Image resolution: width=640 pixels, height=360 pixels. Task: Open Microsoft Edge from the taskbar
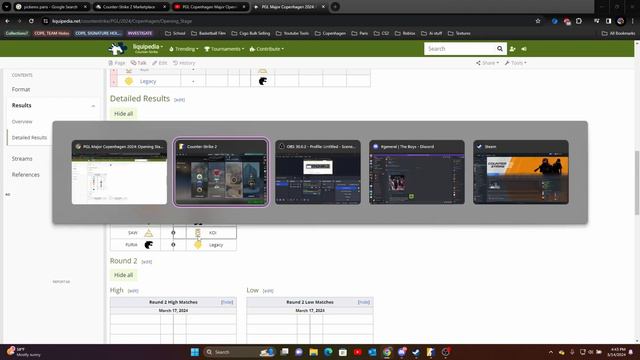(328, 352)
